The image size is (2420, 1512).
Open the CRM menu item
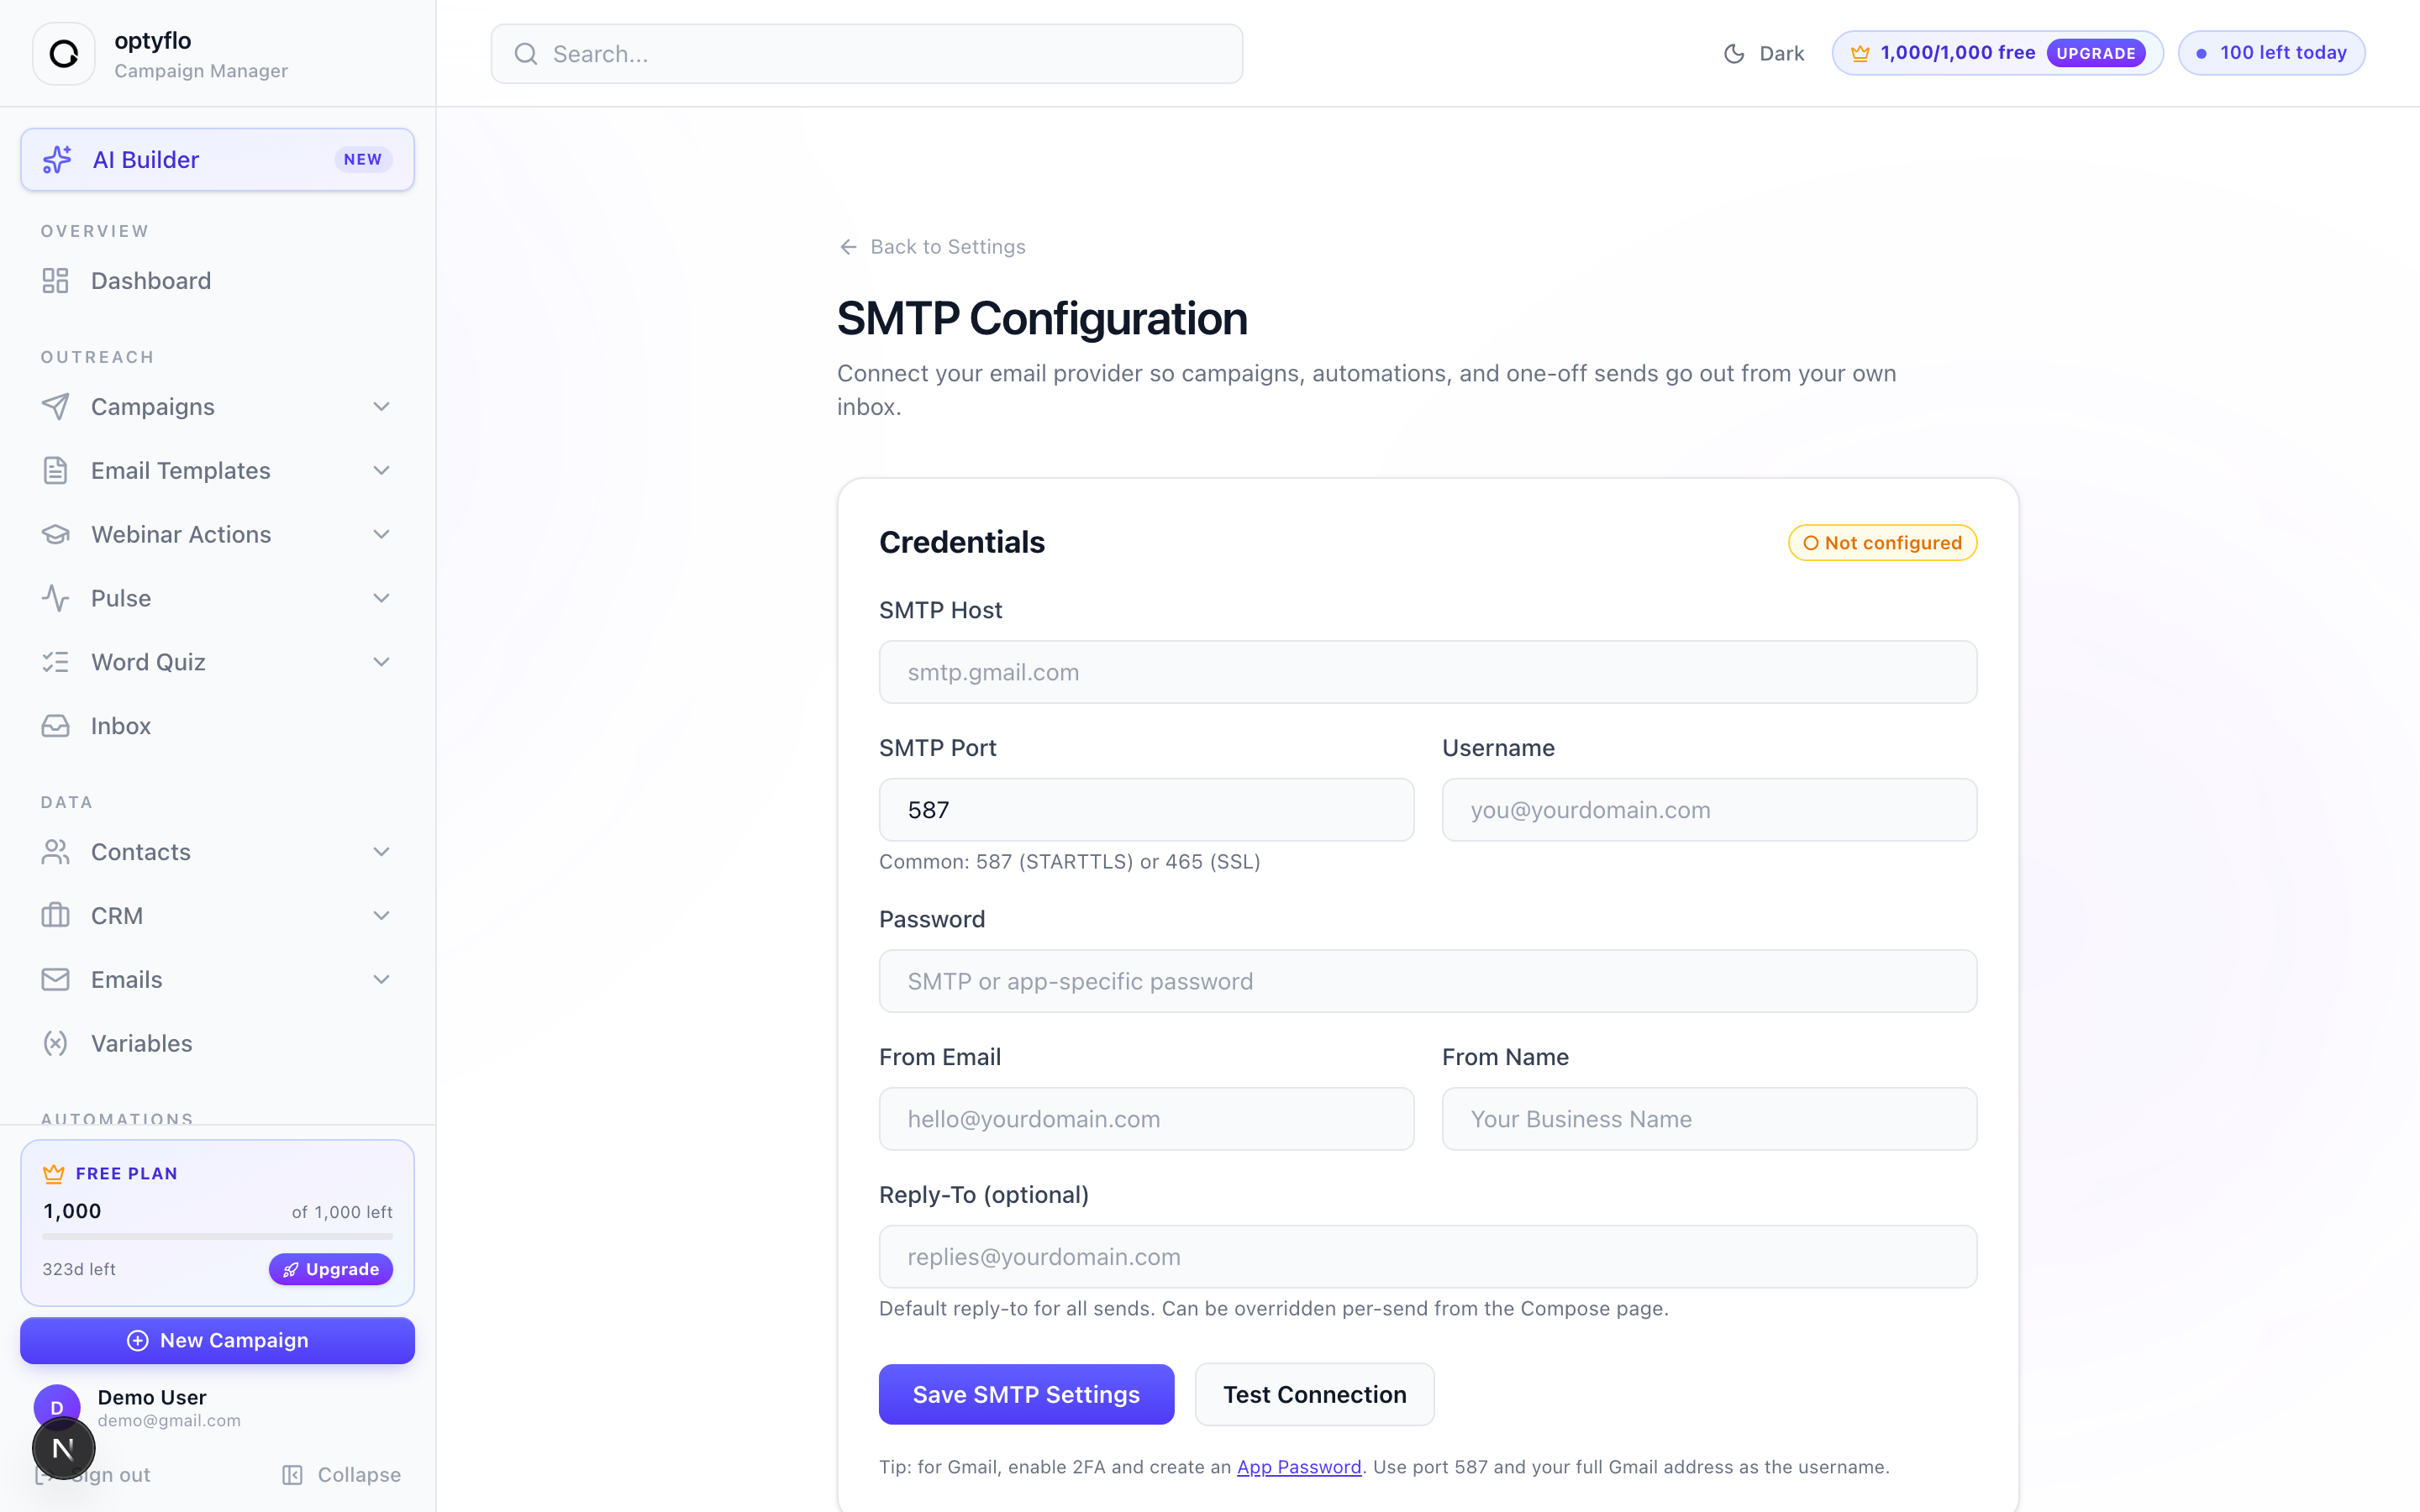pyautogui.click(x=217, y=916)
